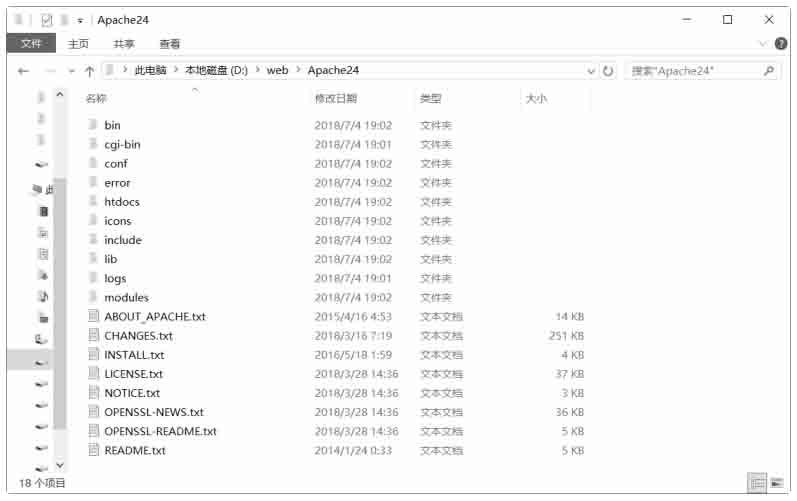The height and width of the screenshot is (501, 797).
Task: Expand the ribbon with the chevron
Action: pyautogui.click(x=762, y=44)
